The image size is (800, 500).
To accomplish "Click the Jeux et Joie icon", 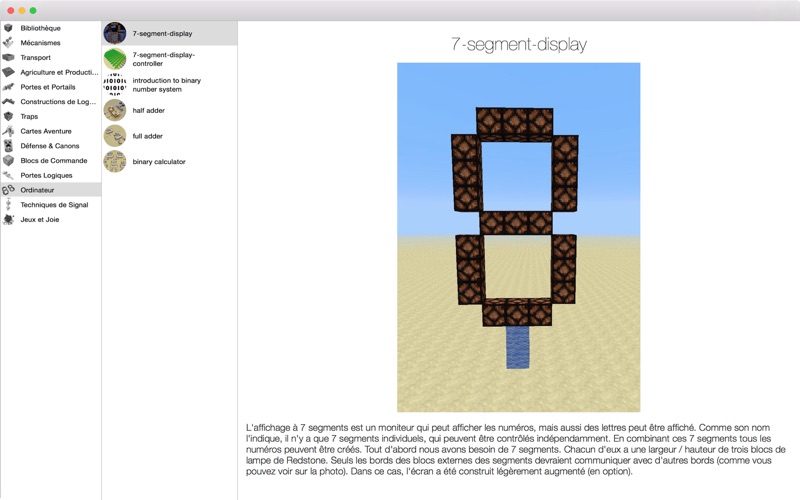I will 8,219.
